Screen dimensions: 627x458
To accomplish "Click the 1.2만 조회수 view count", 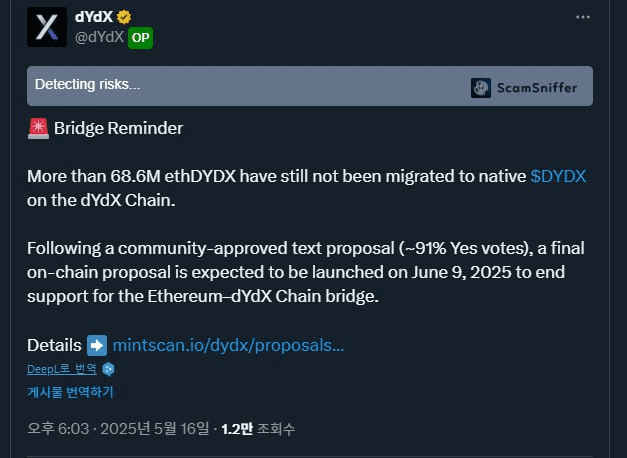I will tap(258, 429).
